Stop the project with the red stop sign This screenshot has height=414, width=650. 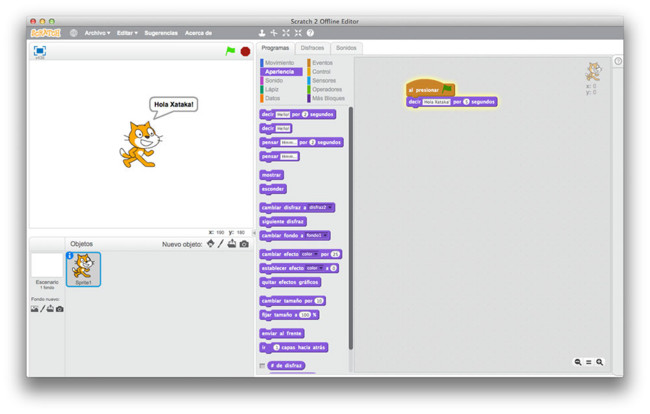(x=245, y=51)
